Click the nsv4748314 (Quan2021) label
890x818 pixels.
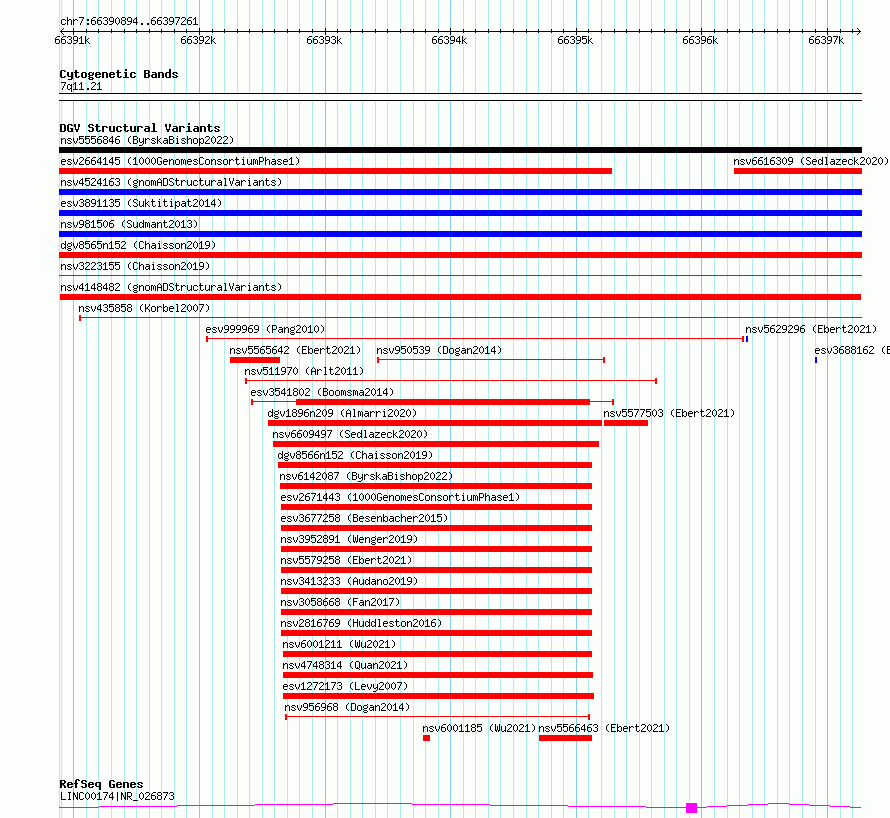coord(345,665)
